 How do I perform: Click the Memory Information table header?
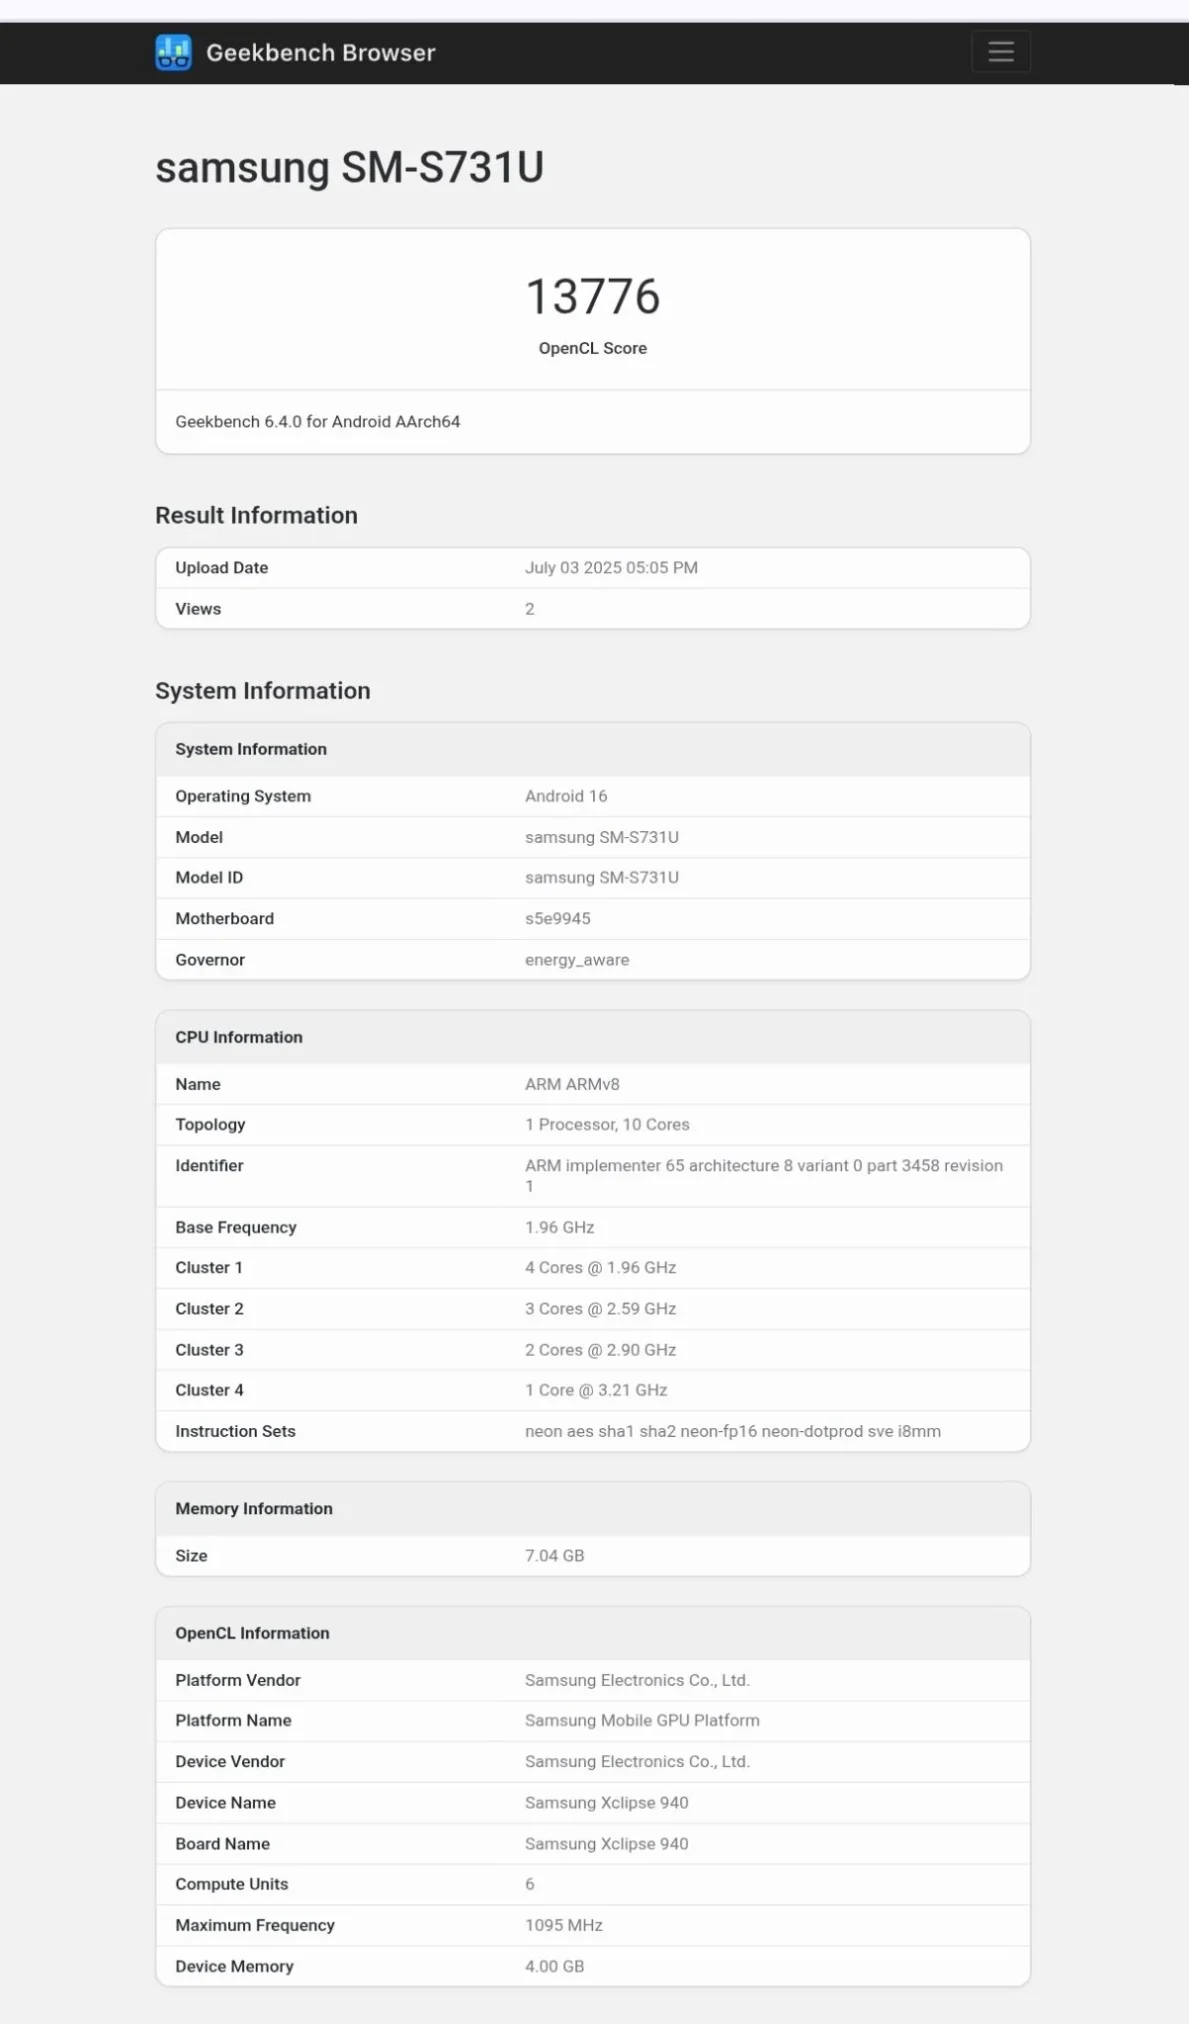254,1509
